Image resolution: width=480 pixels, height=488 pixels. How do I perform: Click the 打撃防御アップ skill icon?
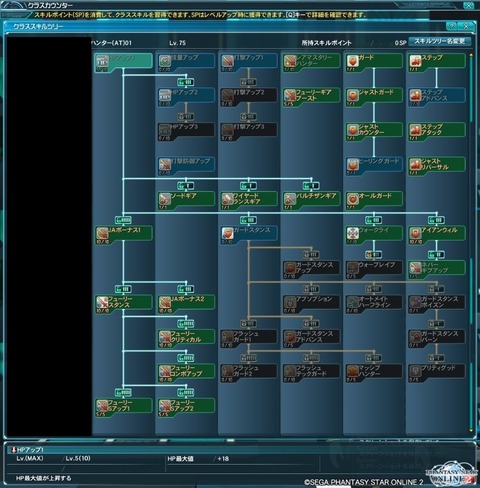coord(165,165)
